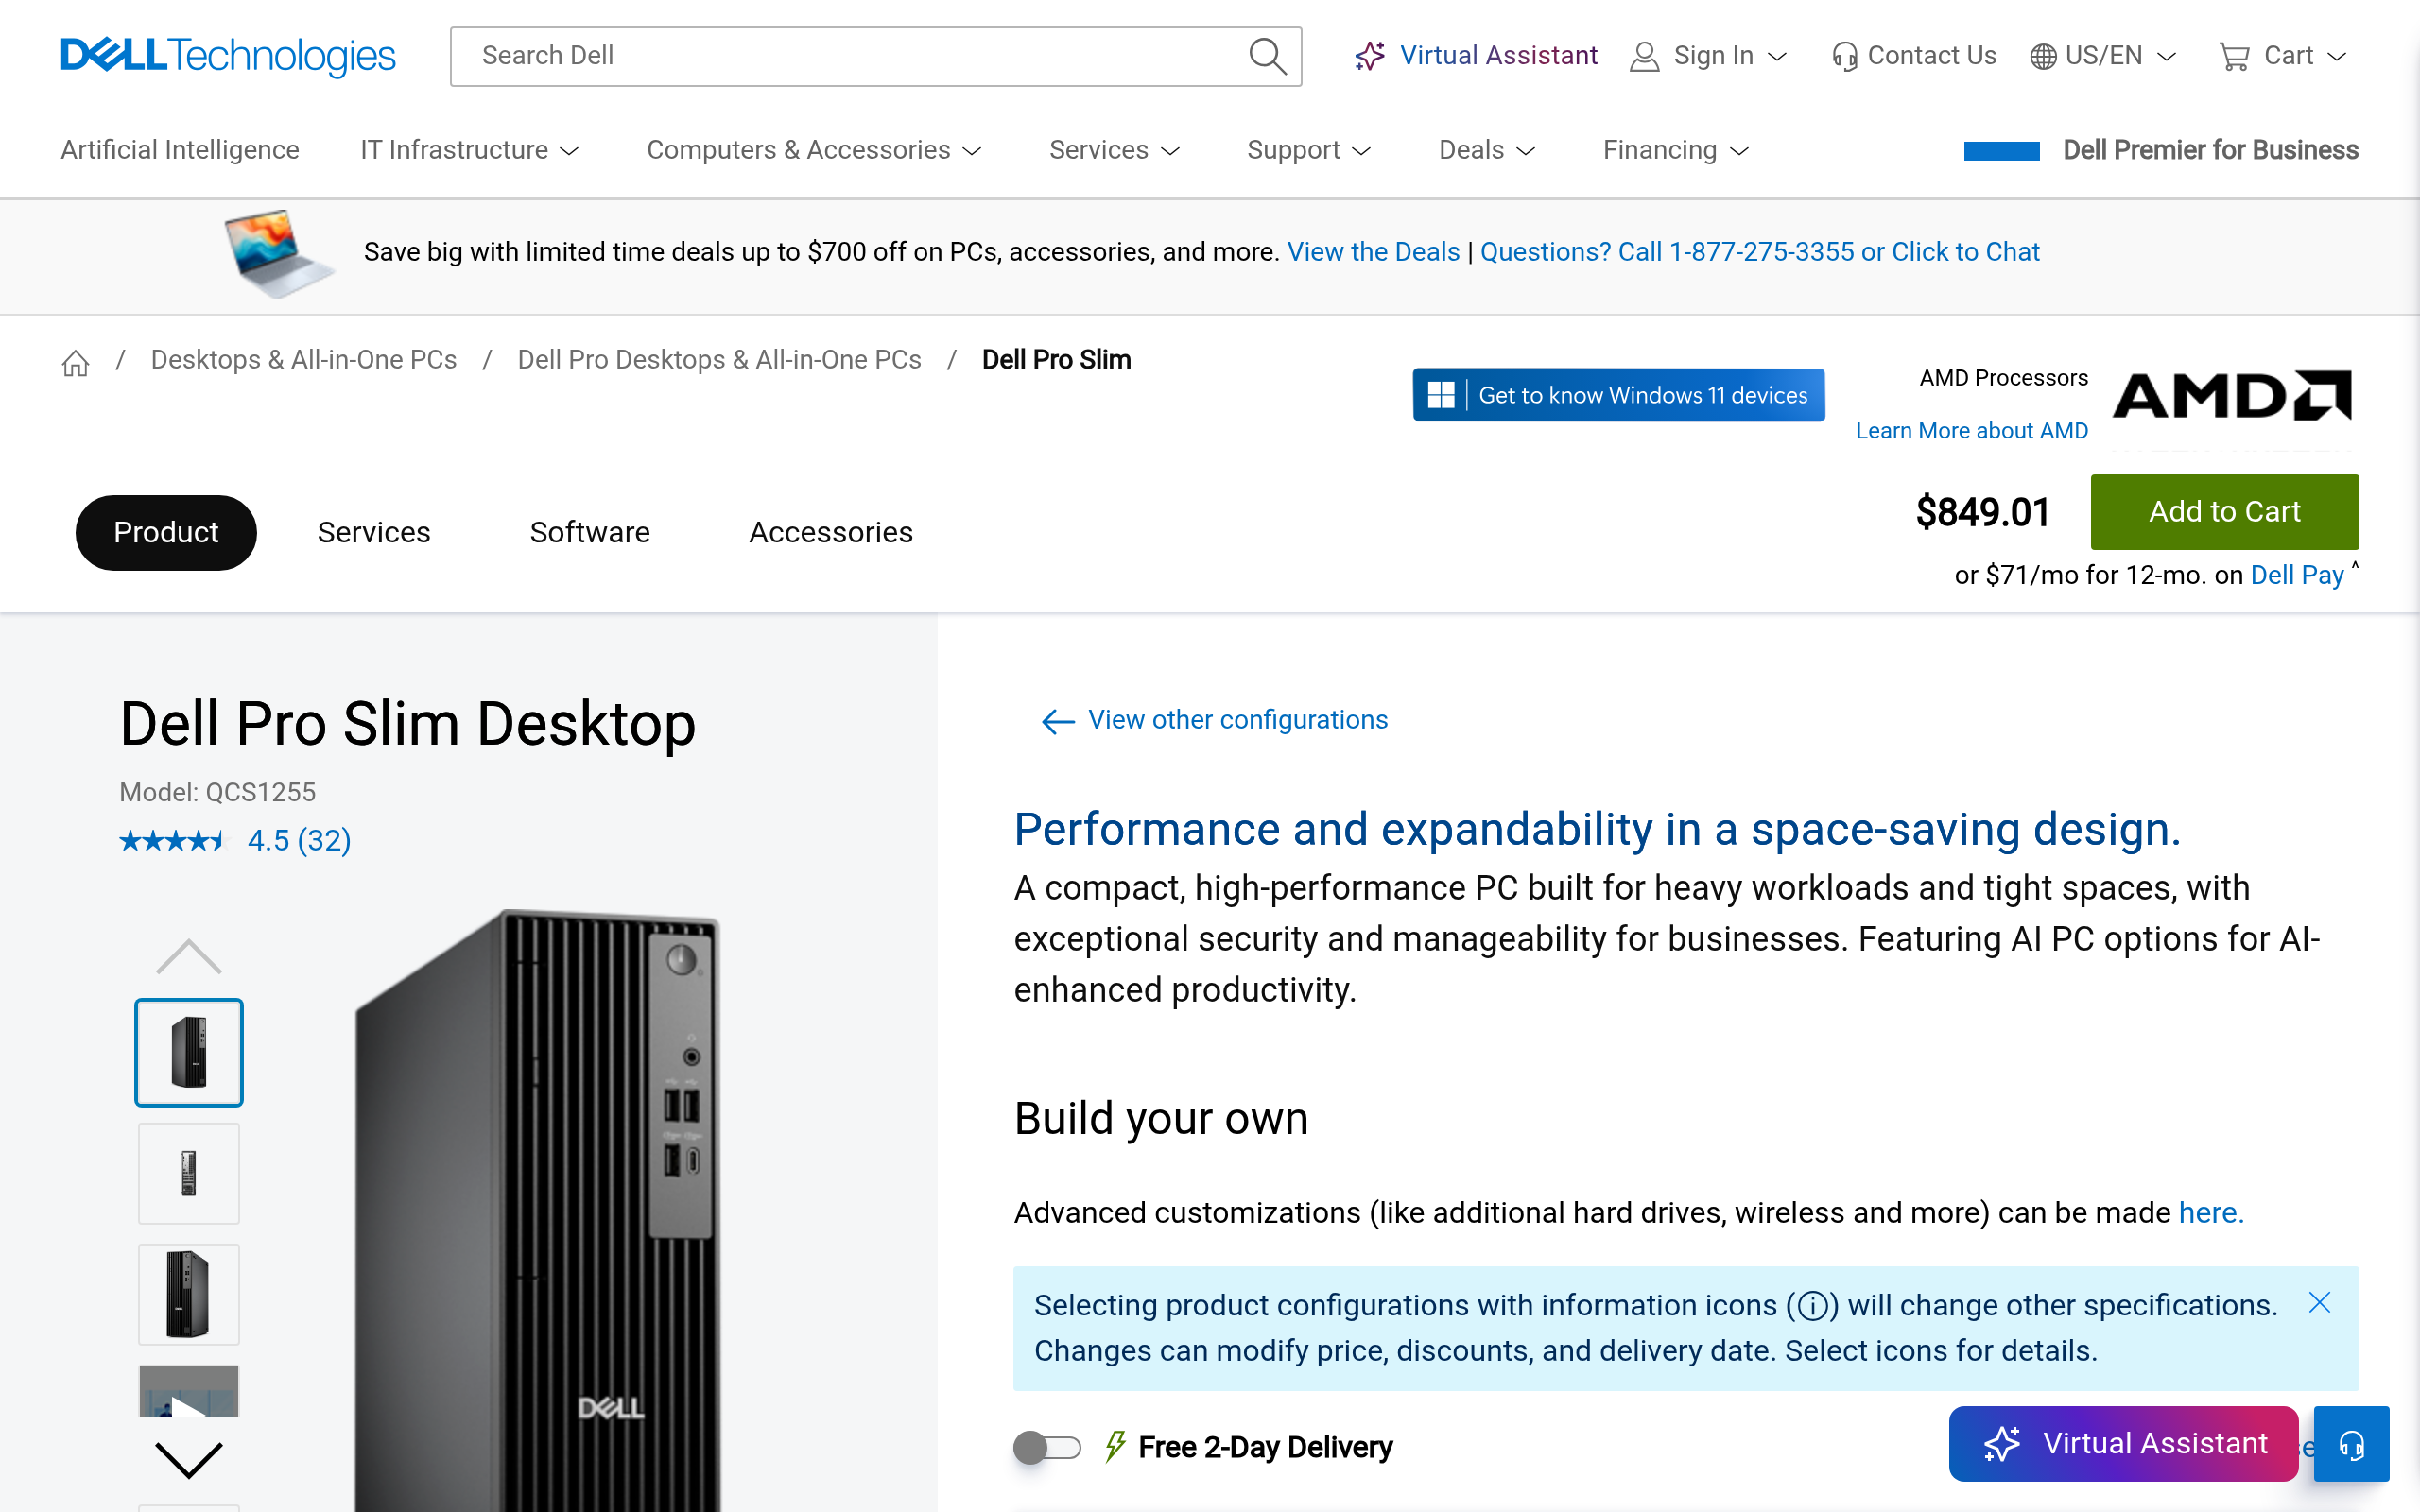
Task: Open the Cart dropdown
Action: tap(2282, 56)
